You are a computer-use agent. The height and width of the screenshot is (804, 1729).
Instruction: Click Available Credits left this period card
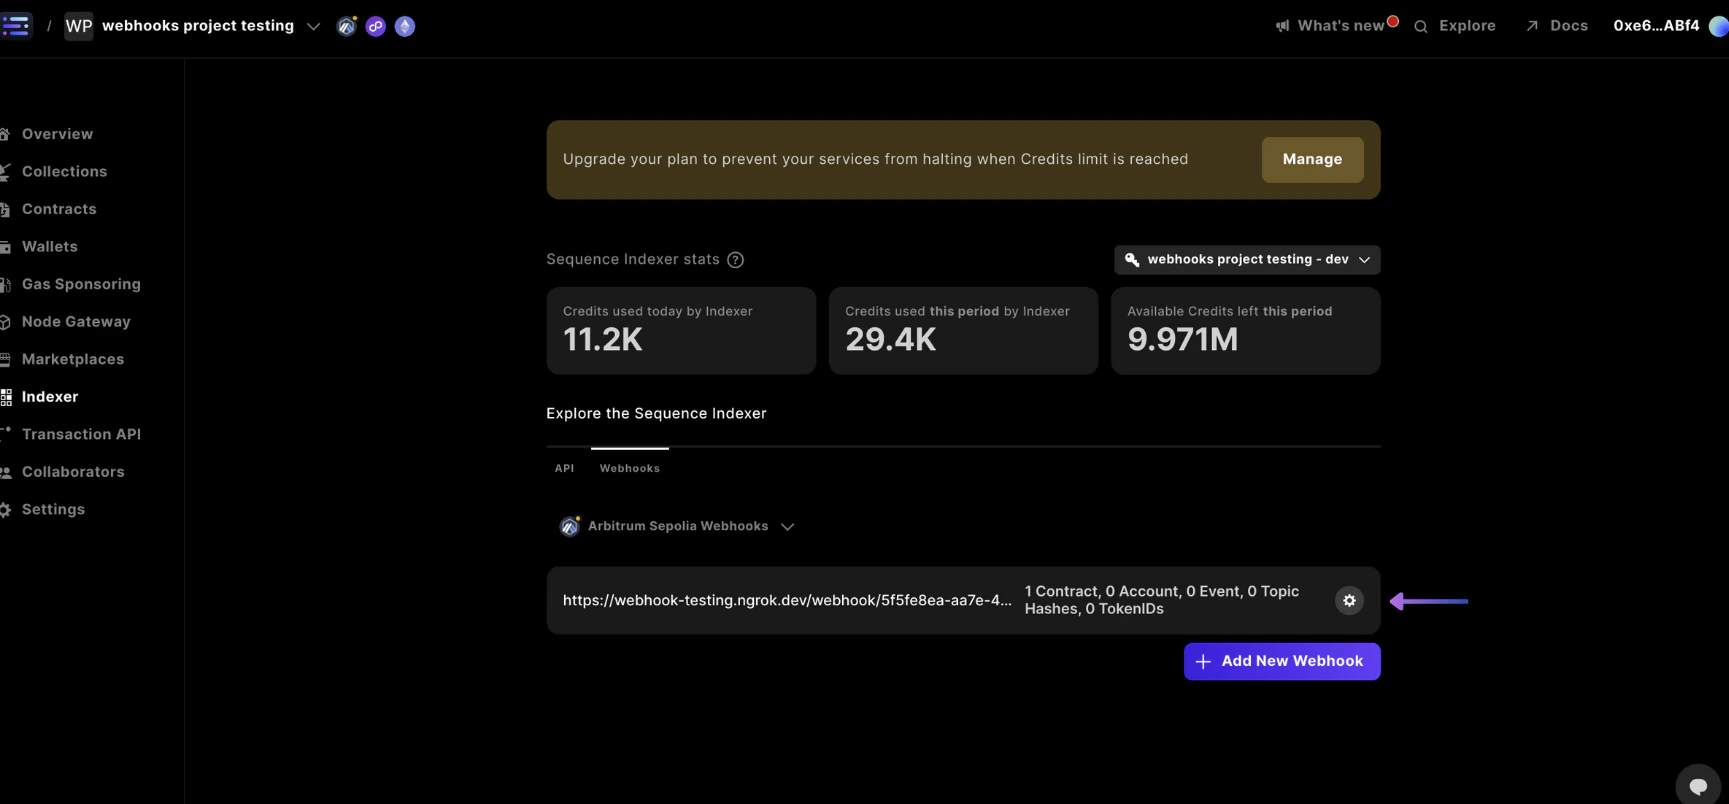[x=1245, y=331]
